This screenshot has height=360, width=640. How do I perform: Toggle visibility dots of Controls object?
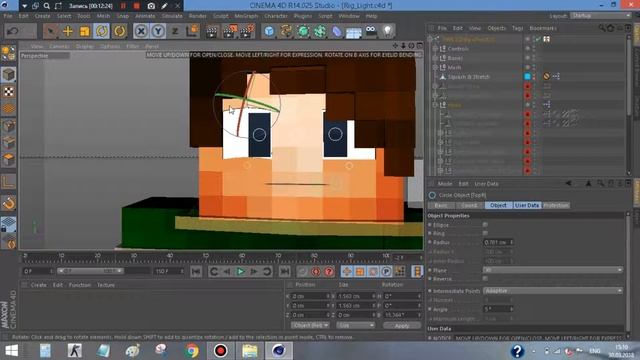point(534,49)
